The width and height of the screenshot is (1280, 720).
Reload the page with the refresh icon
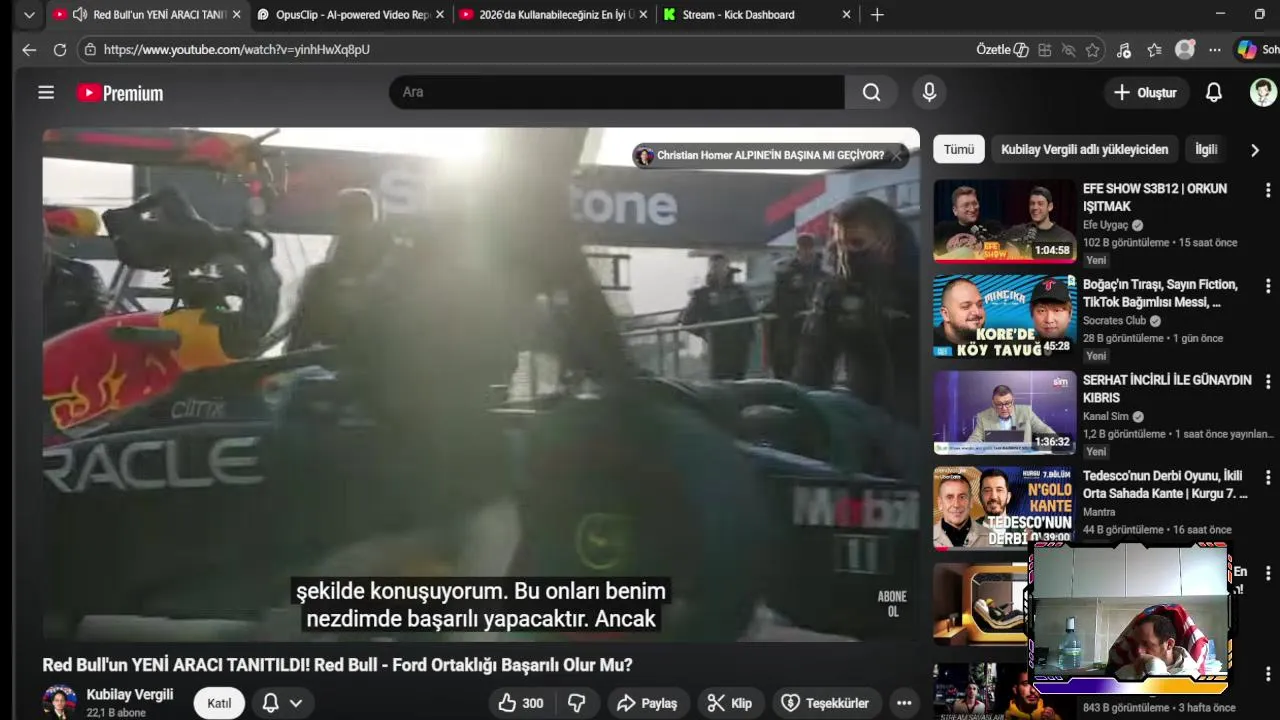[60, 50]
